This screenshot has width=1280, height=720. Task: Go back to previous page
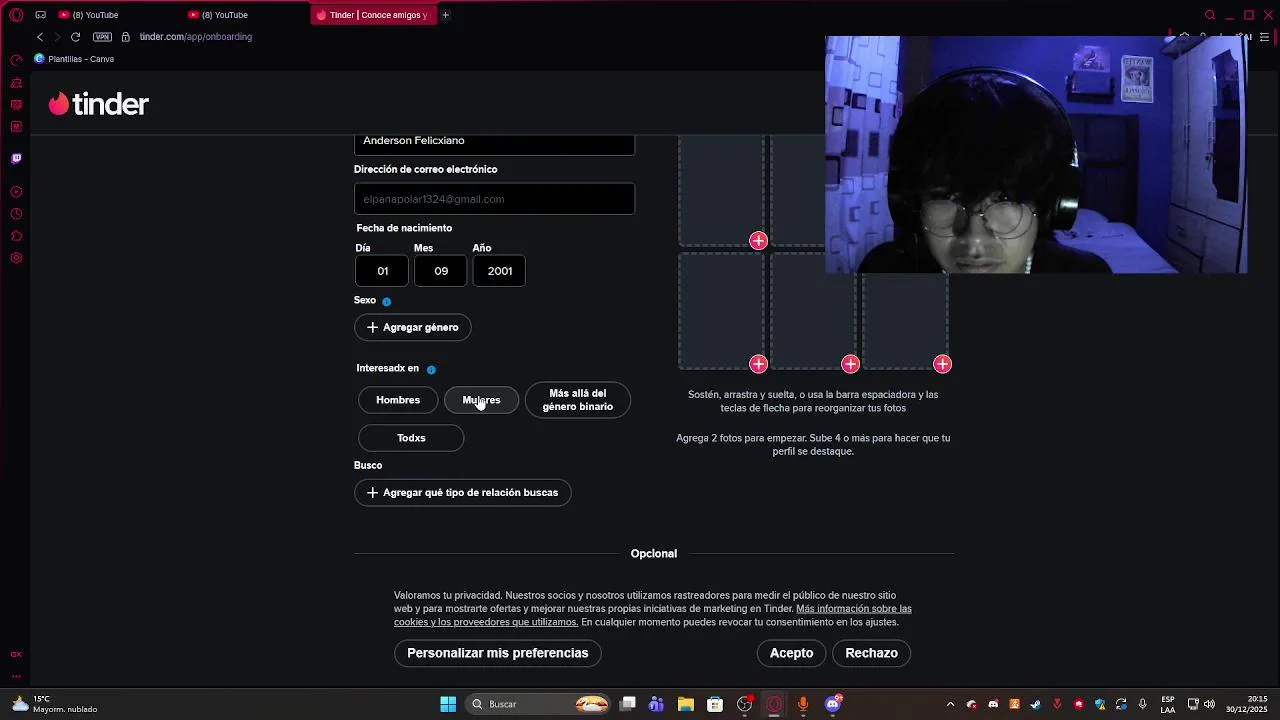(40, 37)
